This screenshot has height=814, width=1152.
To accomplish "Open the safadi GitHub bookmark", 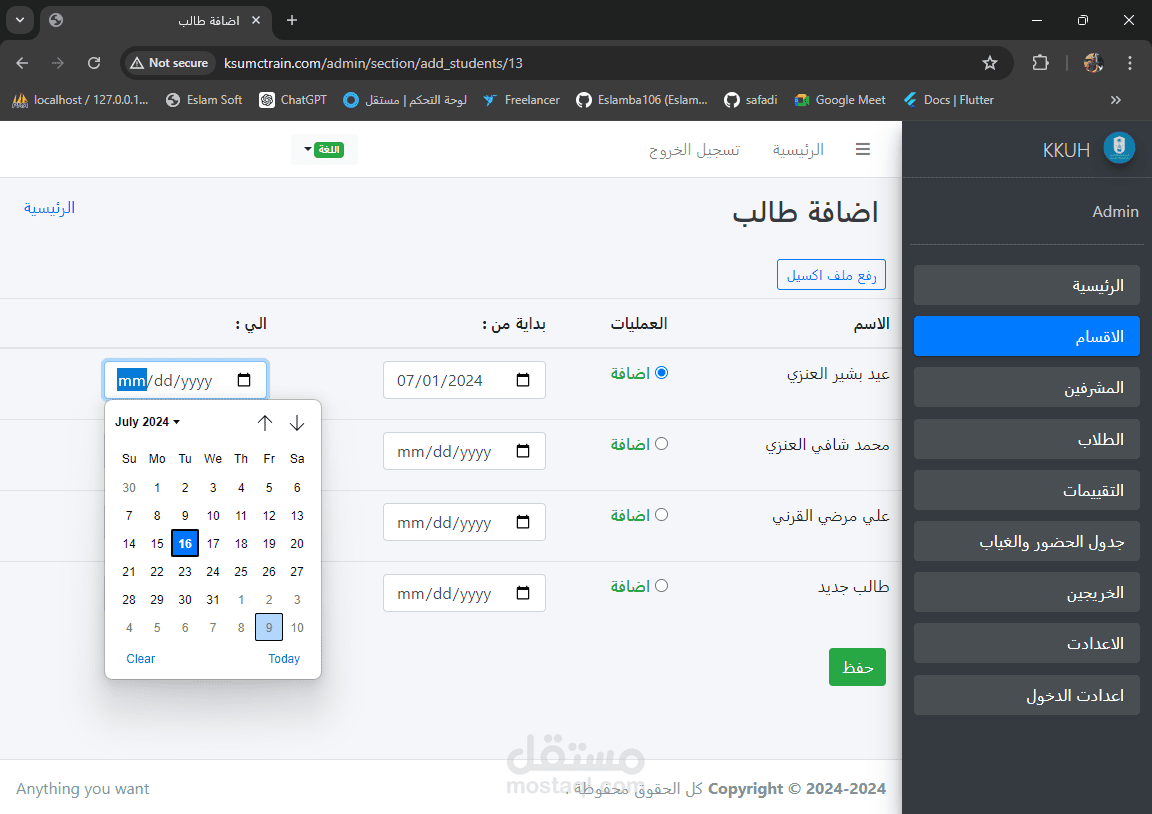I will [x=750, y=100].
